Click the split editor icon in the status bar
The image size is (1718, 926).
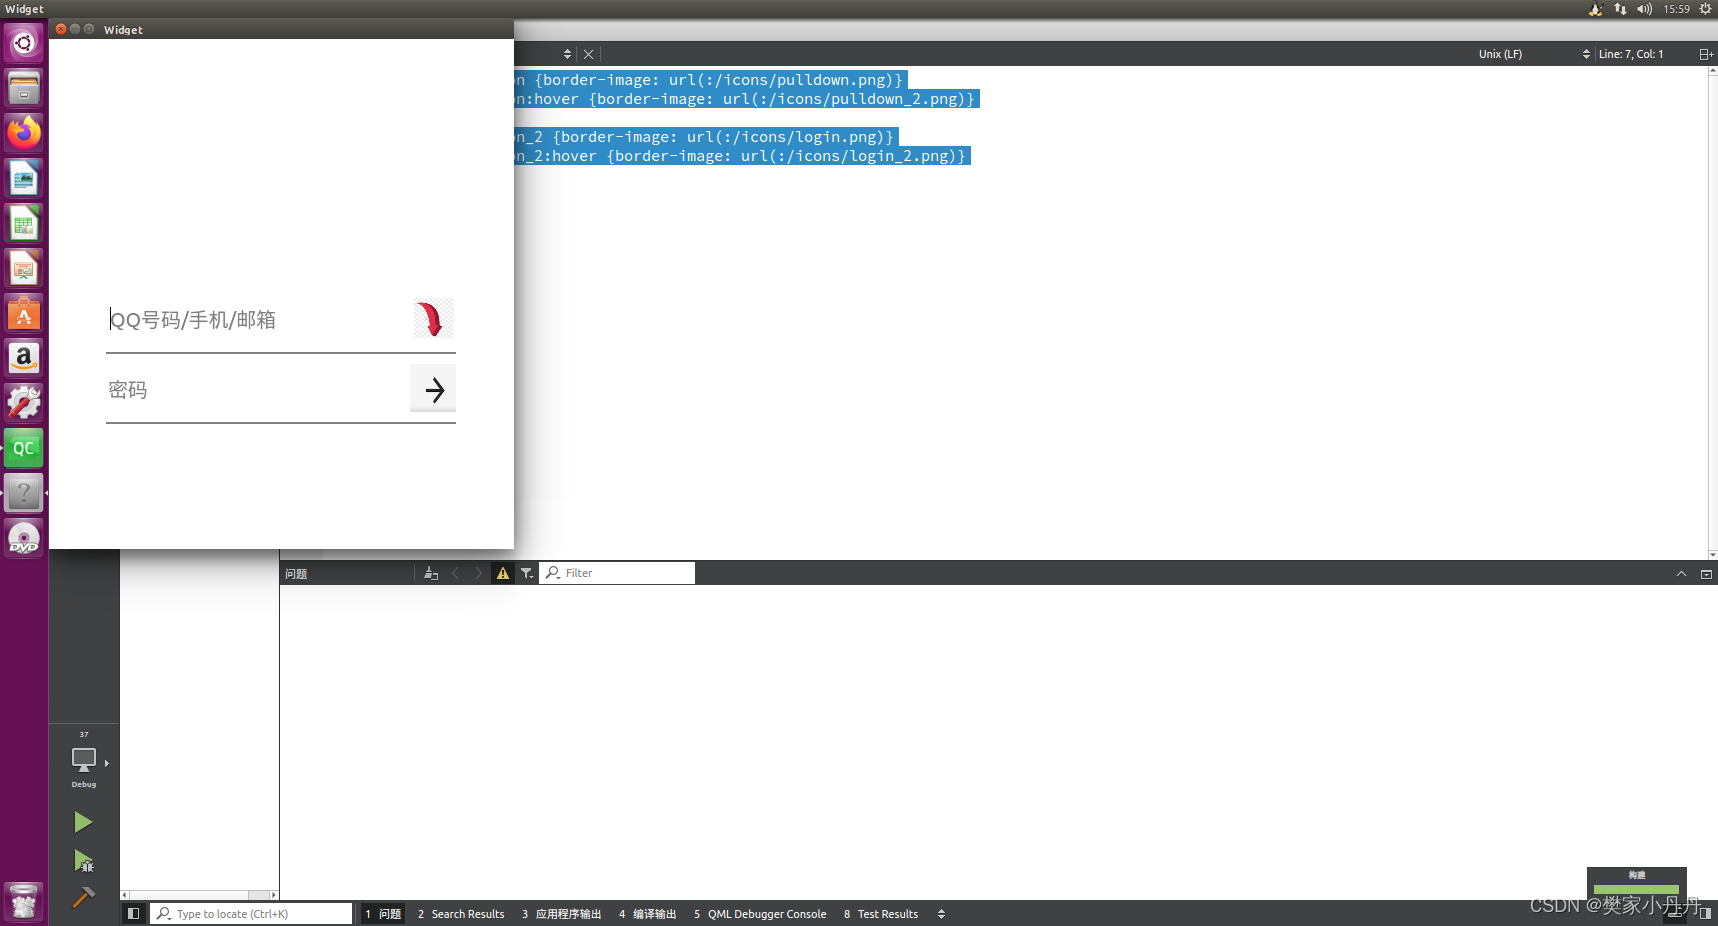pyautogui.click(x=1706, y=53)
